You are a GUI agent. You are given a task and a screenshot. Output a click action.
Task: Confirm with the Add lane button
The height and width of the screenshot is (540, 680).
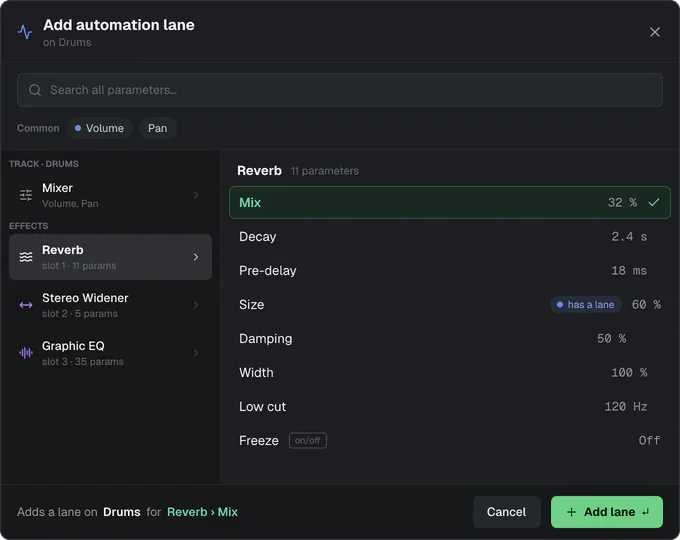pos(607,512)
